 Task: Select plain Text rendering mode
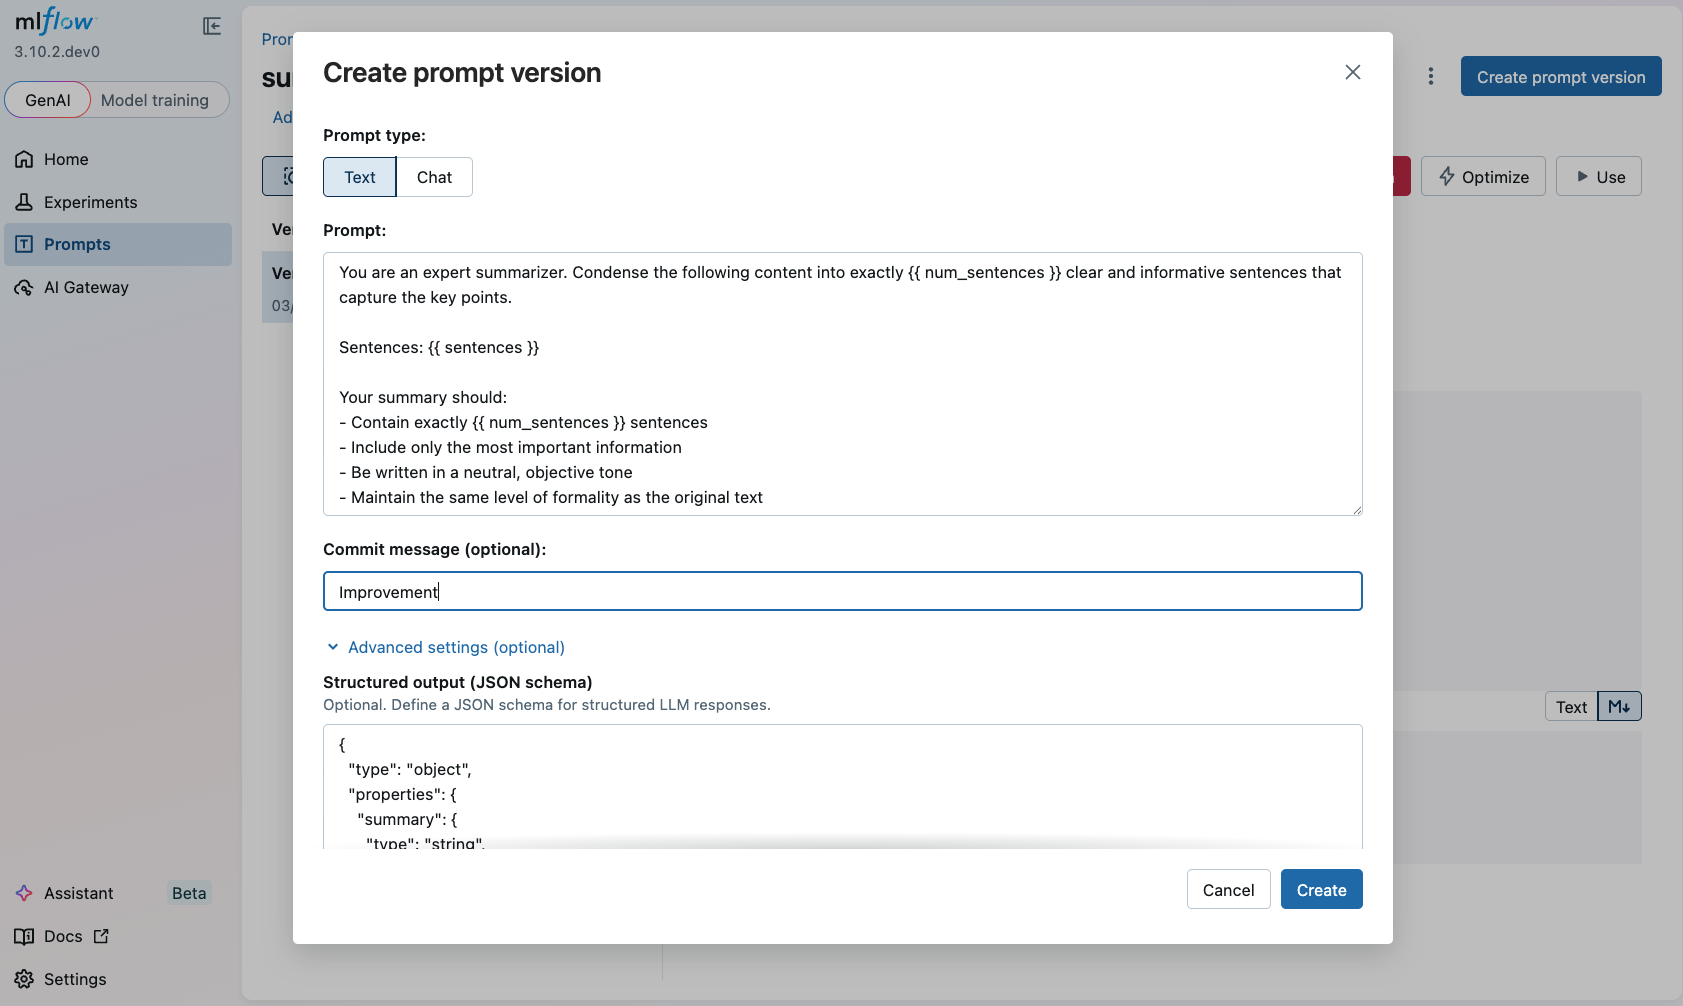pos(1570,706)
